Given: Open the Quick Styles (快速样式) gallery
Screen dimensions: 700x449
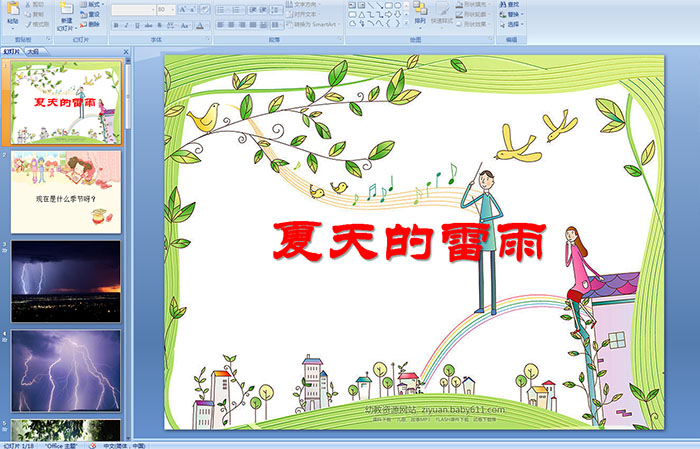Looking at the screenshot, I should (442, 13).
